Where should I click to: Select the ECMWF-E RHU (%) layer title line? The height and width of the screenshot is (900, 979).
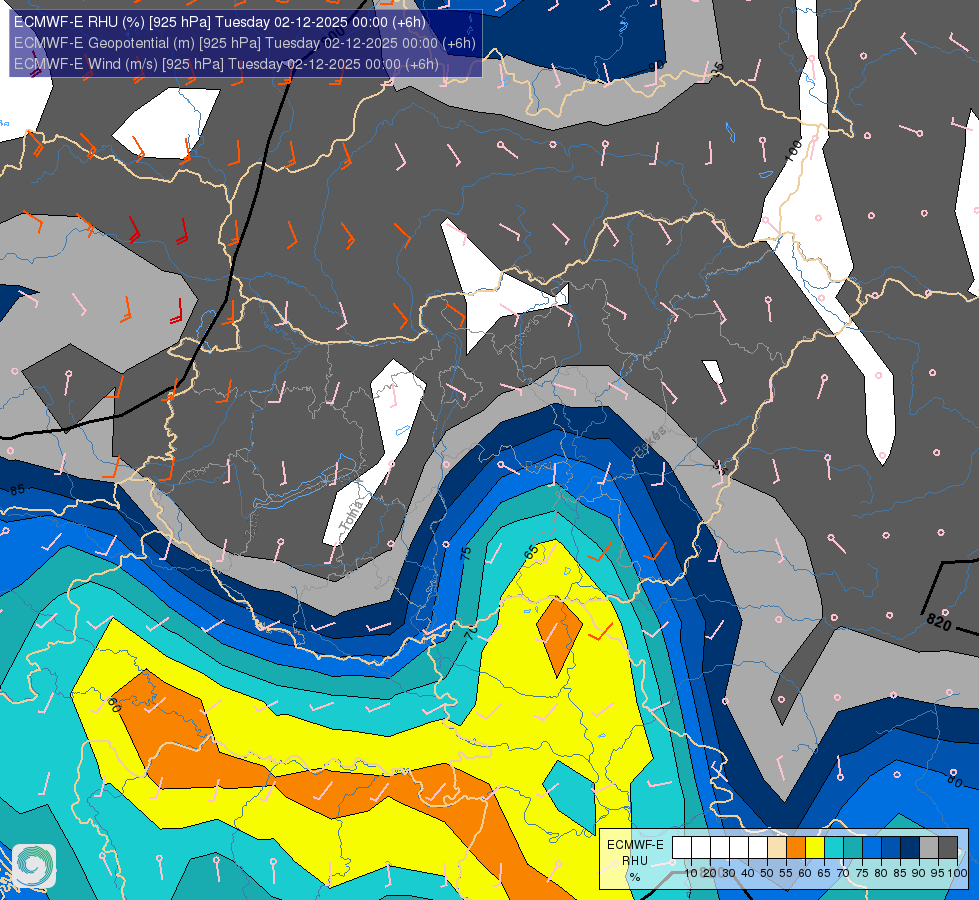pyautogui.click(x=220, y=22)
